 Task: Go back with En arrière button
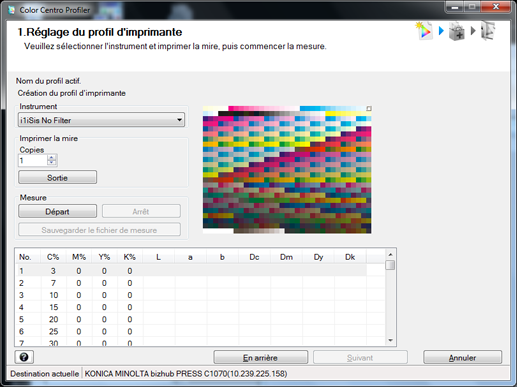coord(260,357)
